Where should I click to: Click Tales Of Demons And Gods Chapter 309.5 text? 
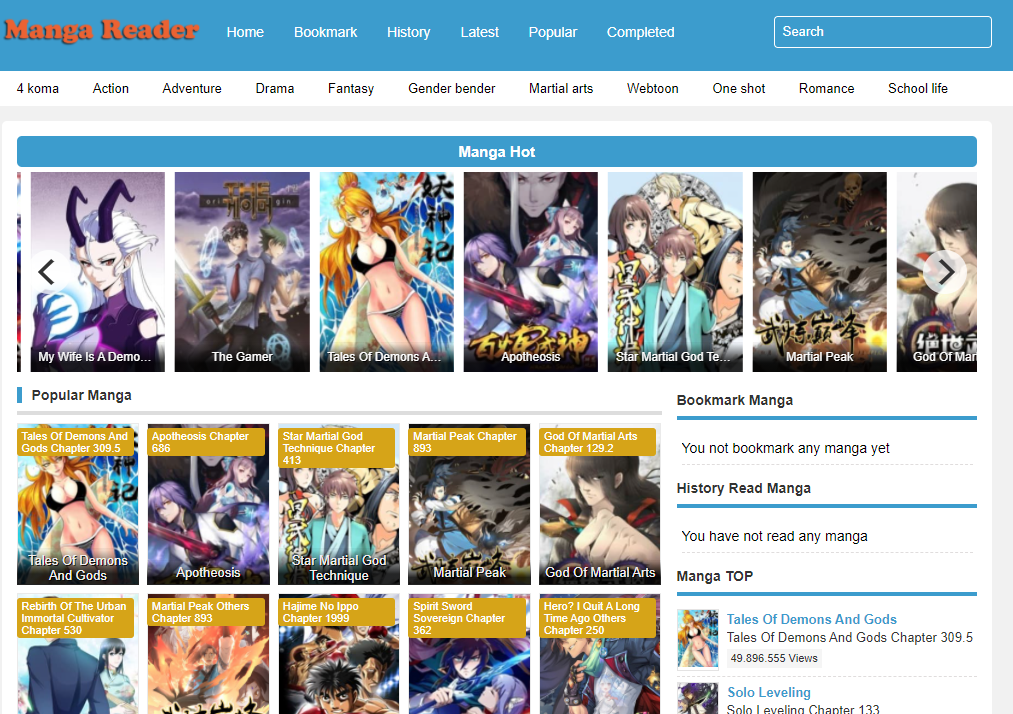pyautogui.click(x=850, y=638)
